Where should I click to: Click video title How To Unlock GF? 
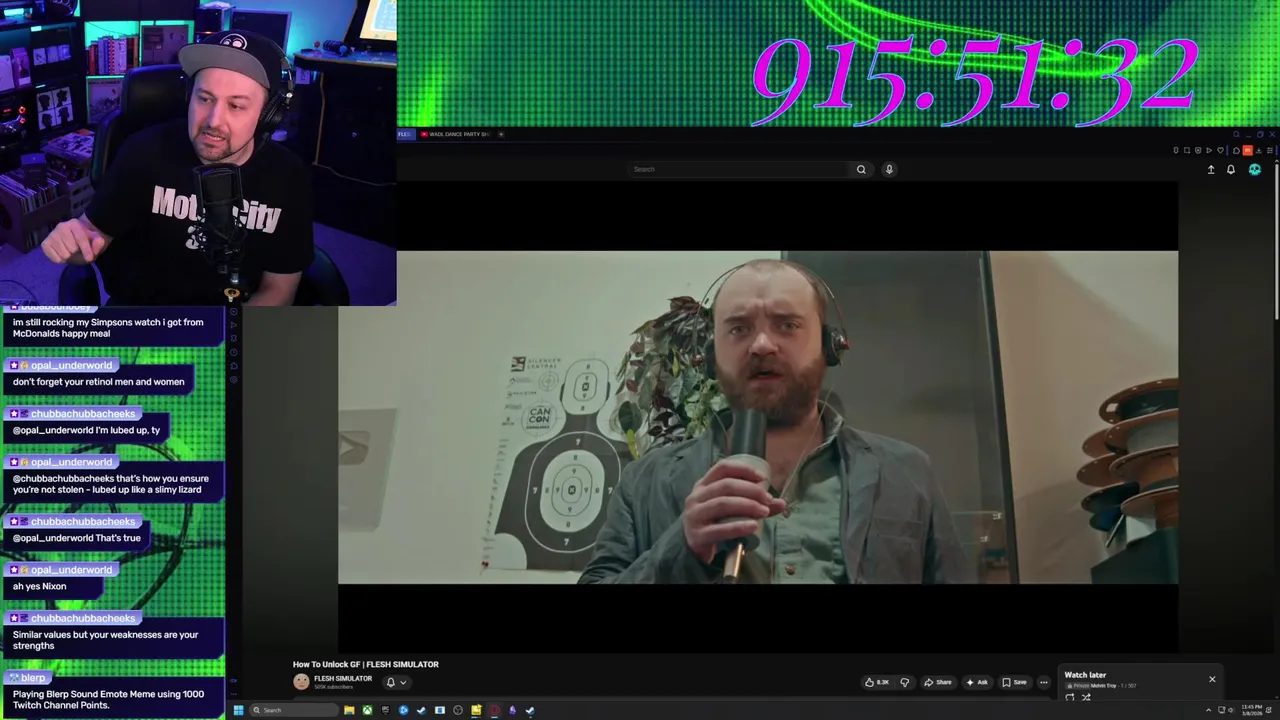coord(366,664)
